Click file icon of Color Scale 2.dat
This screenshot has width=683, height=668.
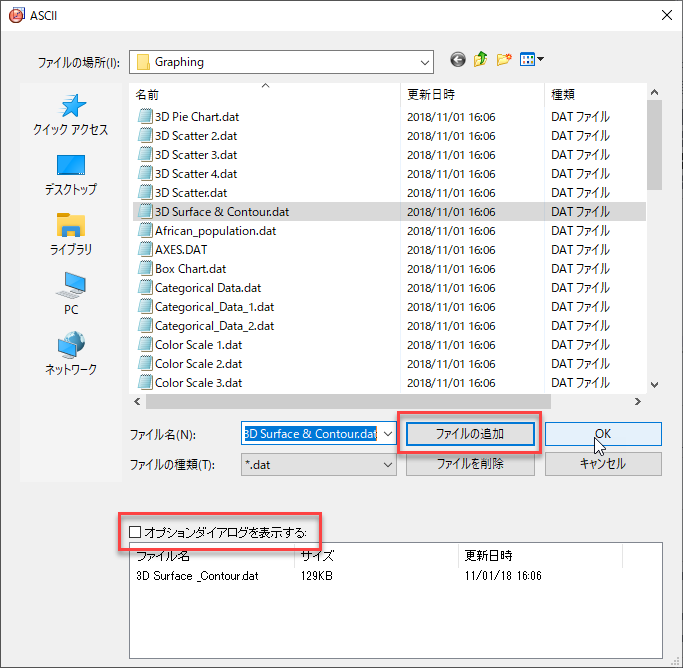coord(145,364)
